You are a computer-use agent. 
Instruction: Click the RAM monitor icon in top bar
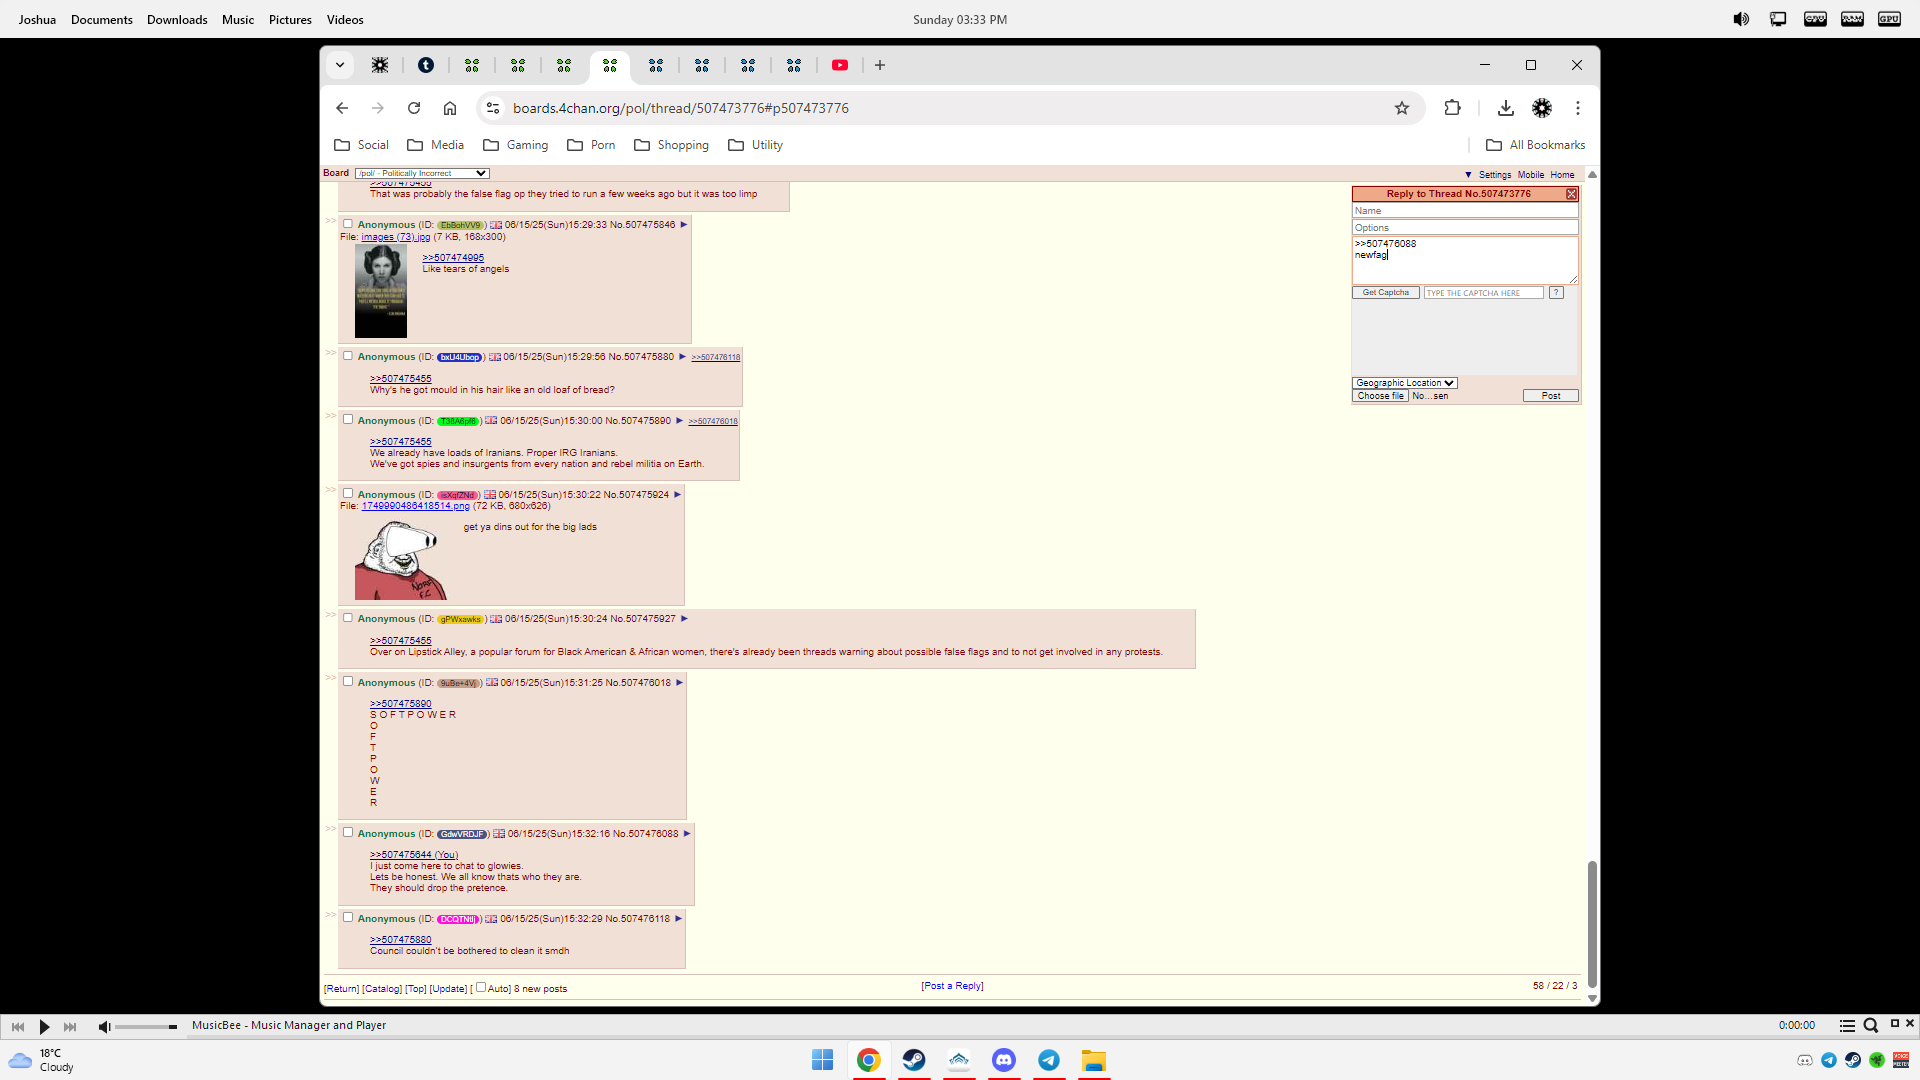click(1852, 19)
